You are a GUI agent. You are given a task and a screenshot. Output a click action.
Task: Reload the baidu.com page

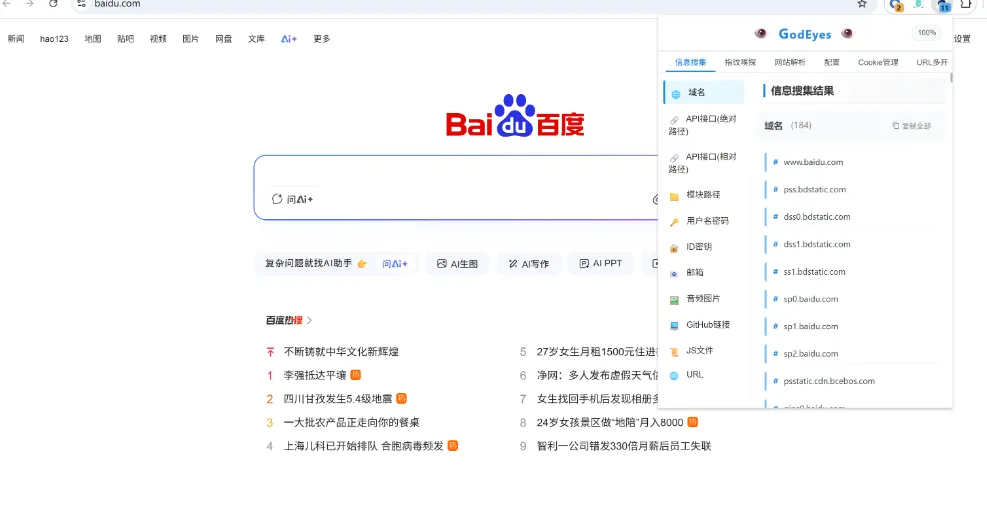coord(53,4)
